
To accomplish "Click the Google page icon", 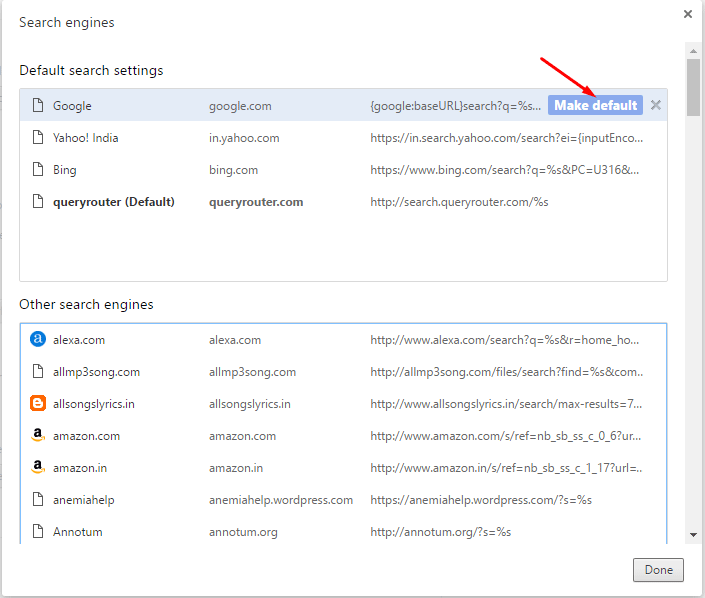I will coord(38,106).
